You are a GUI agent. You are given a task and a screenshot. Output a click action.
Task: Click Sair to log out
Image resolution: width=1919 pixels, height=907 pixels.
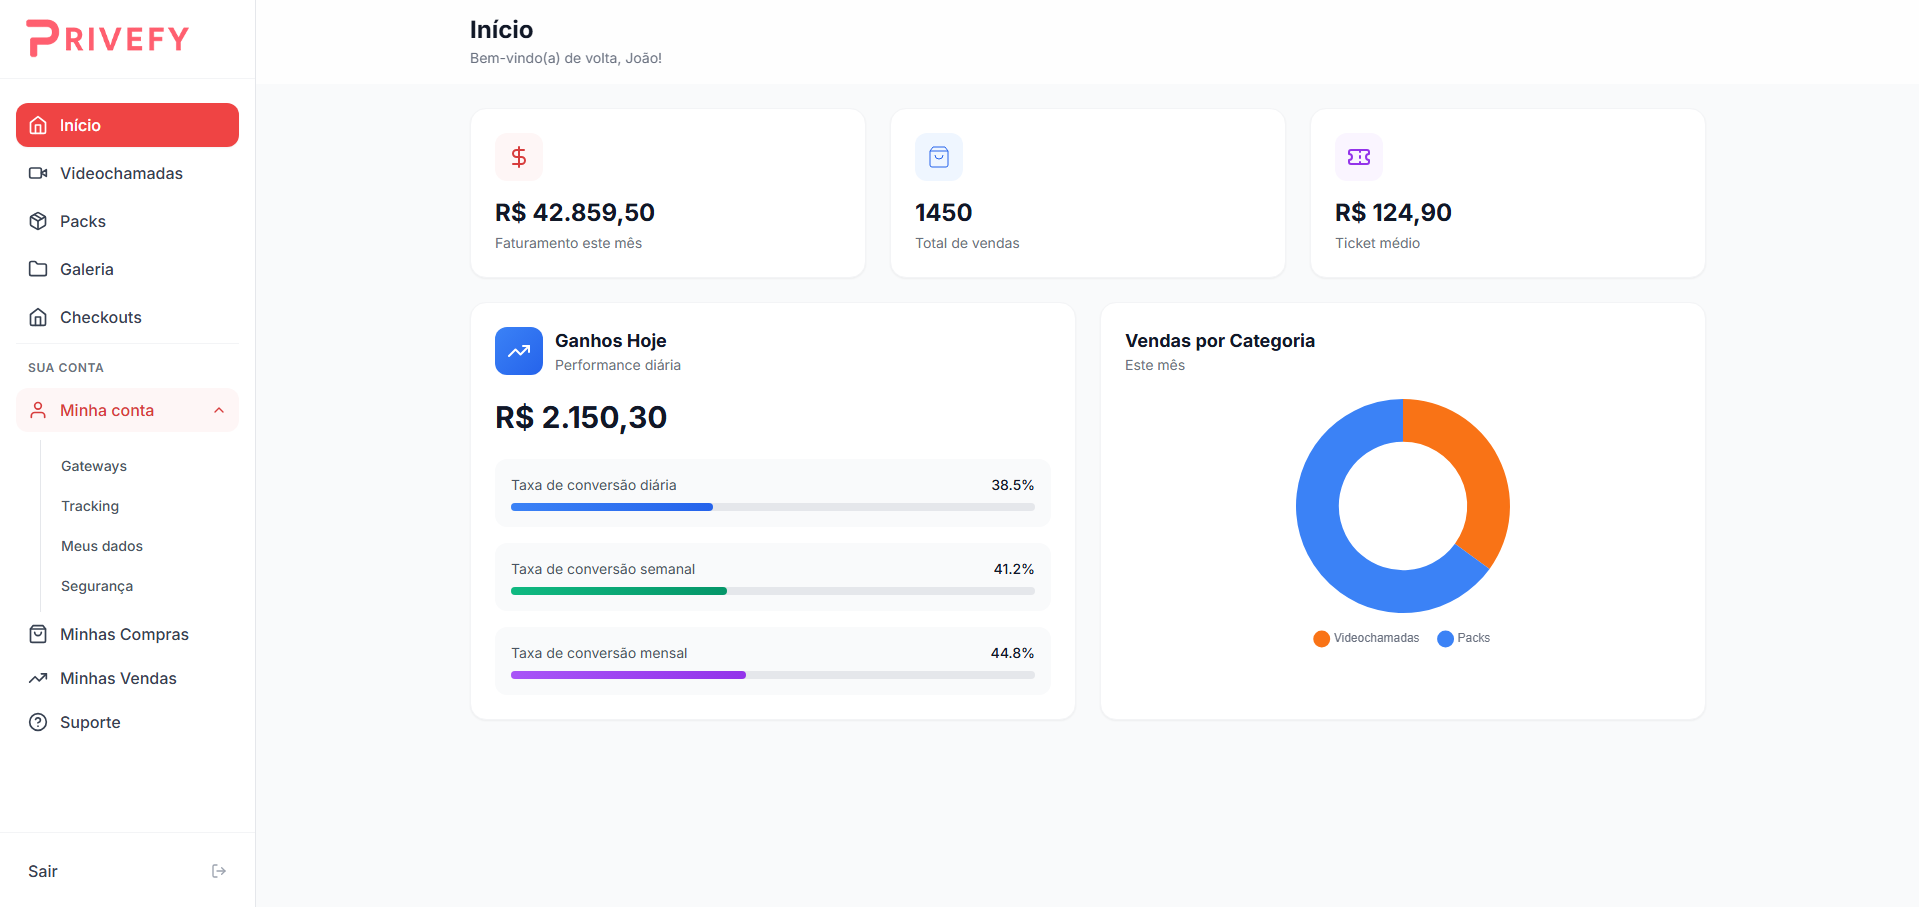43,871
